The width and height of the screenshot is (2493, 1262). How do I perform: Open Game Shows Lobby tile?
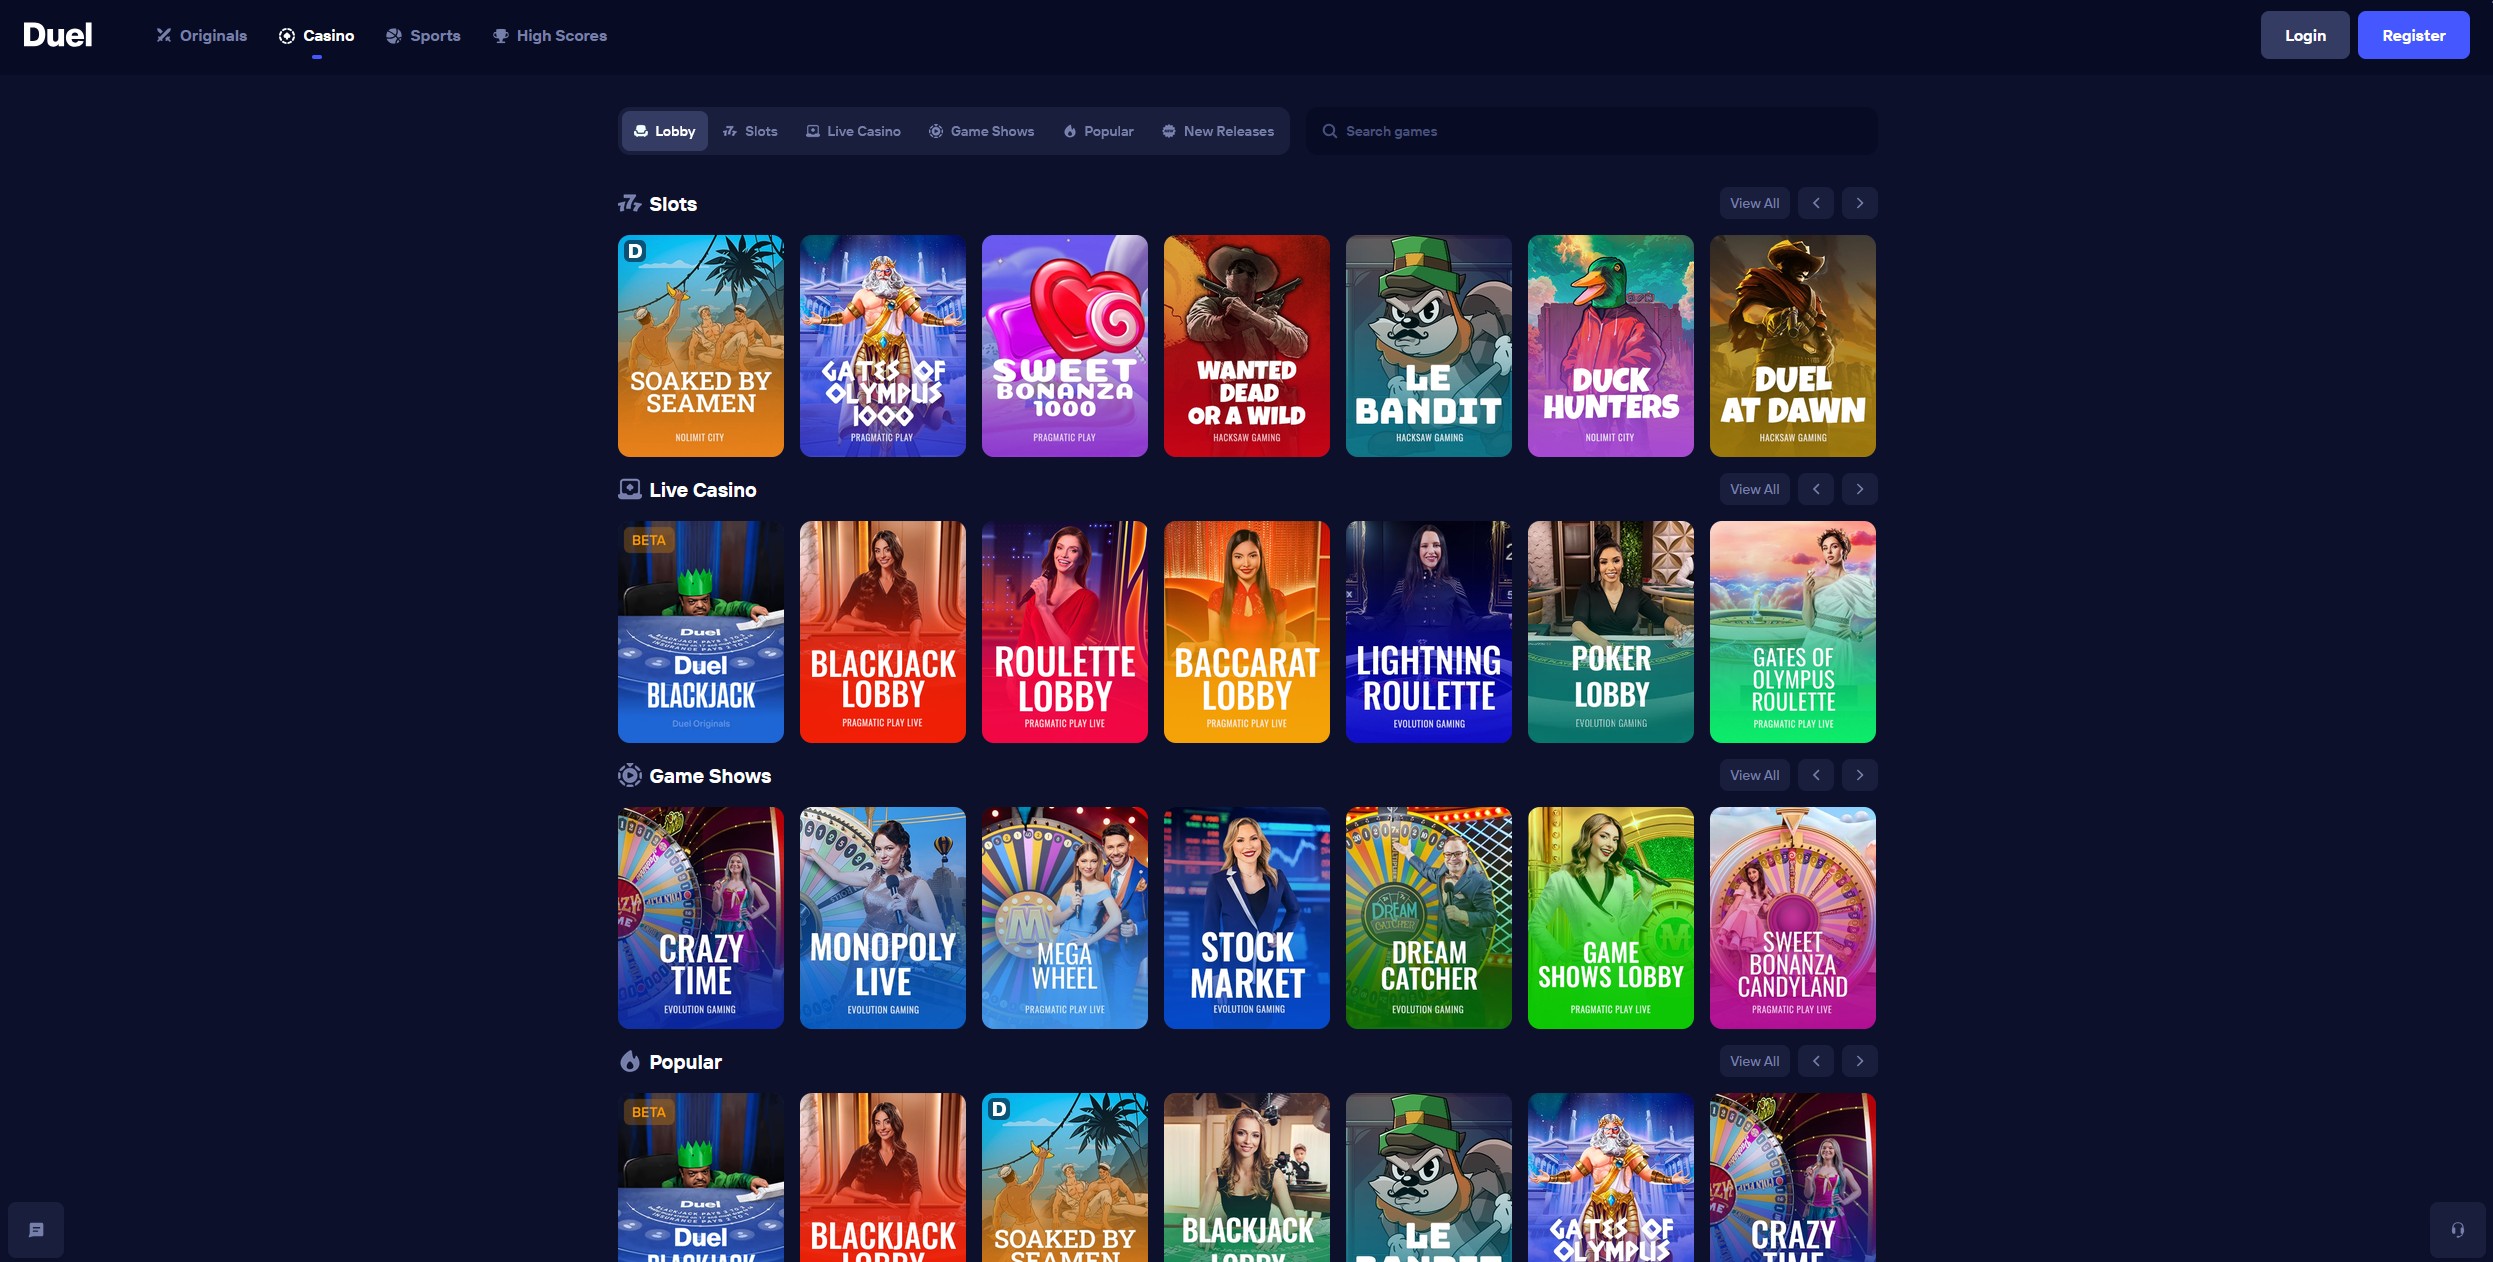(x=1611, y=918)
